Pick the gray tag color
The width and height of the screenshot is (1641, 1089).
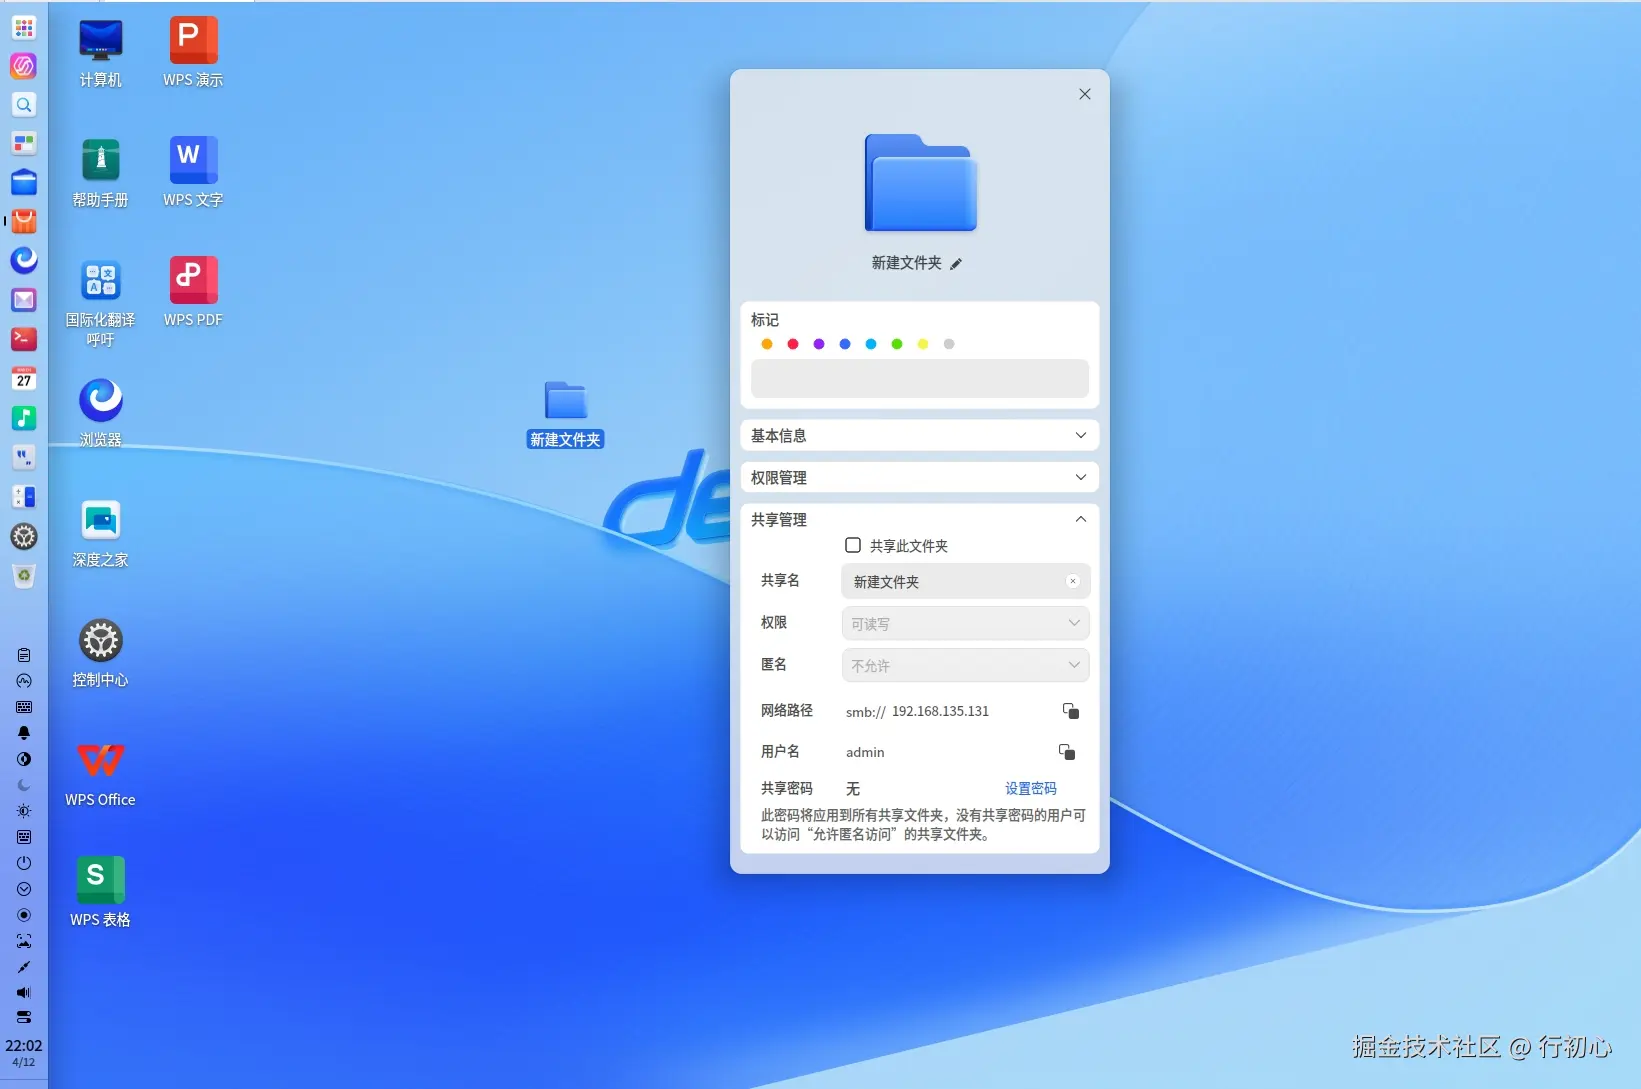pyautogui.click(x=949, y=344)
